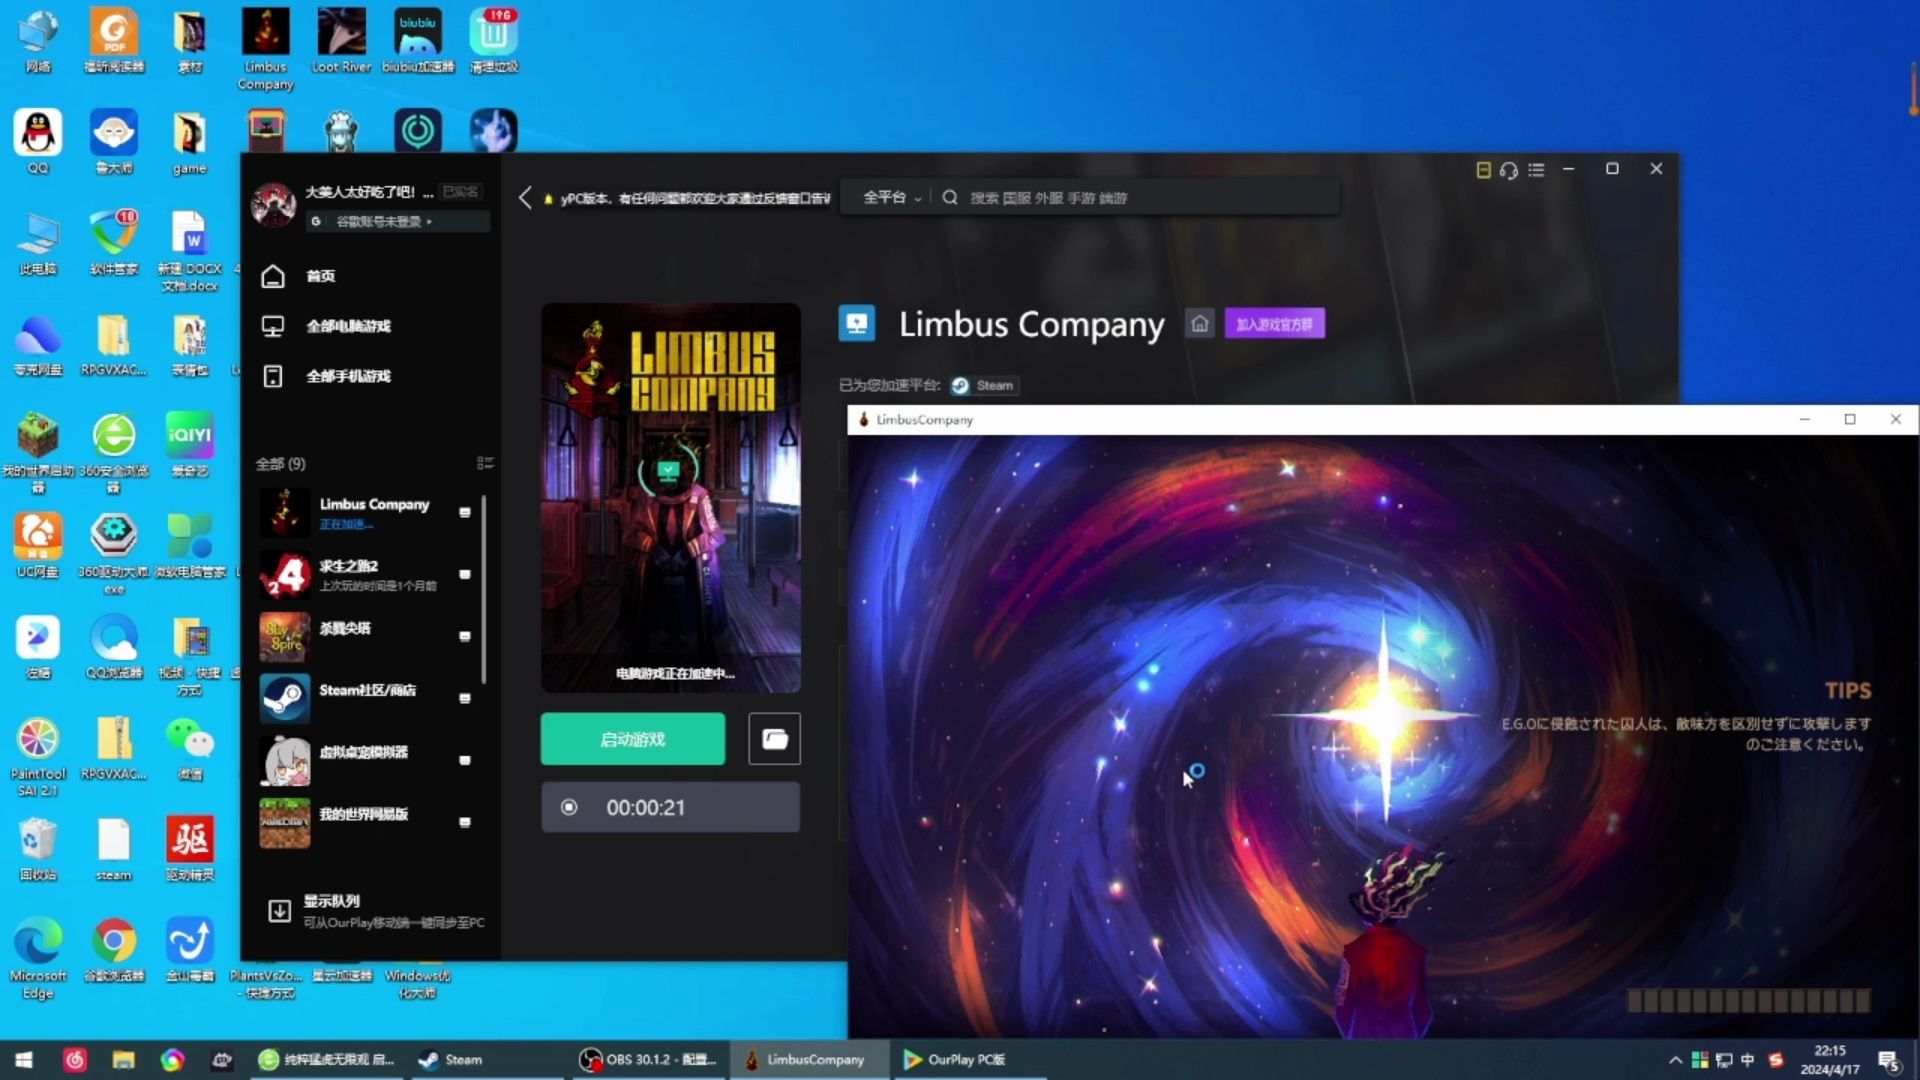1920x1080 pixels.
Task: Select Steam社区/商店 in the game list
Action: coord(365,699)
